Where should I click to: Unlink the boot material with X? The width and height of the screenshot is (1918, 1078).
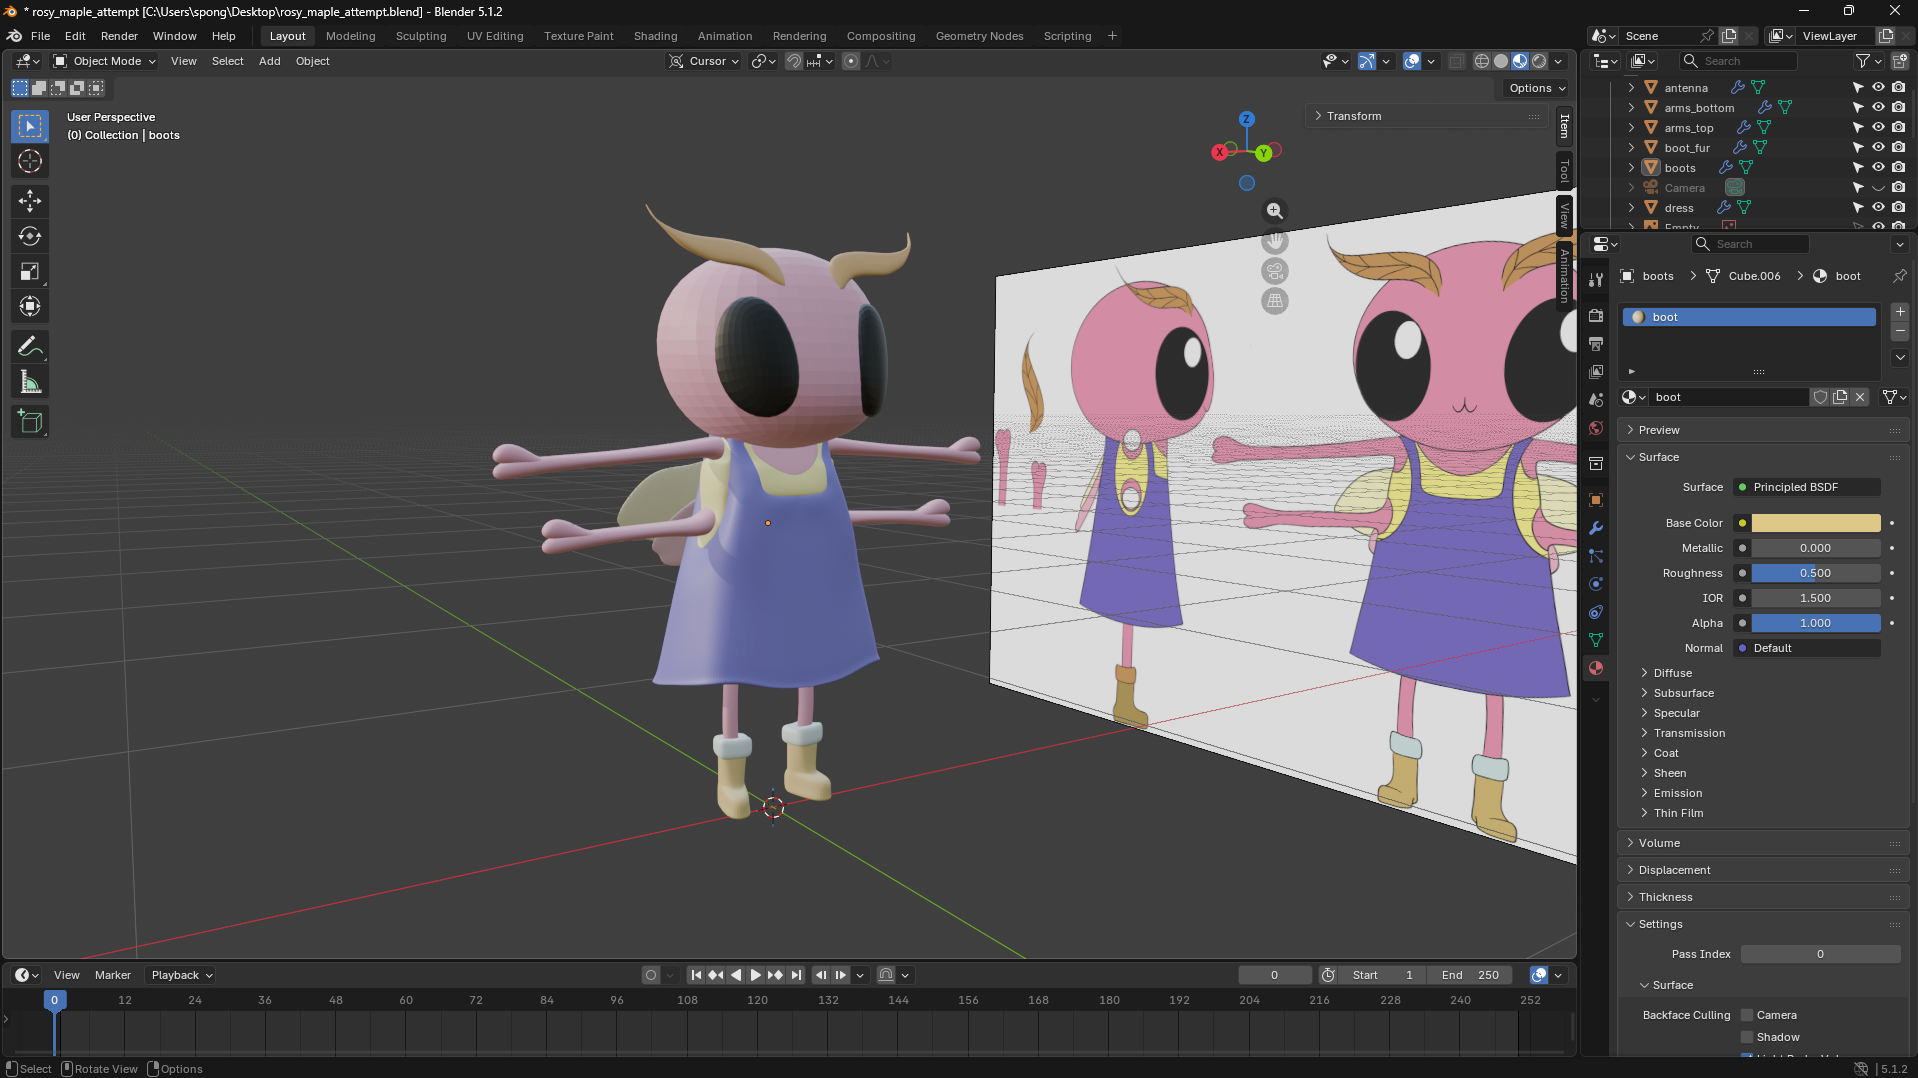pyautogui.click(x=1860, y=397)
